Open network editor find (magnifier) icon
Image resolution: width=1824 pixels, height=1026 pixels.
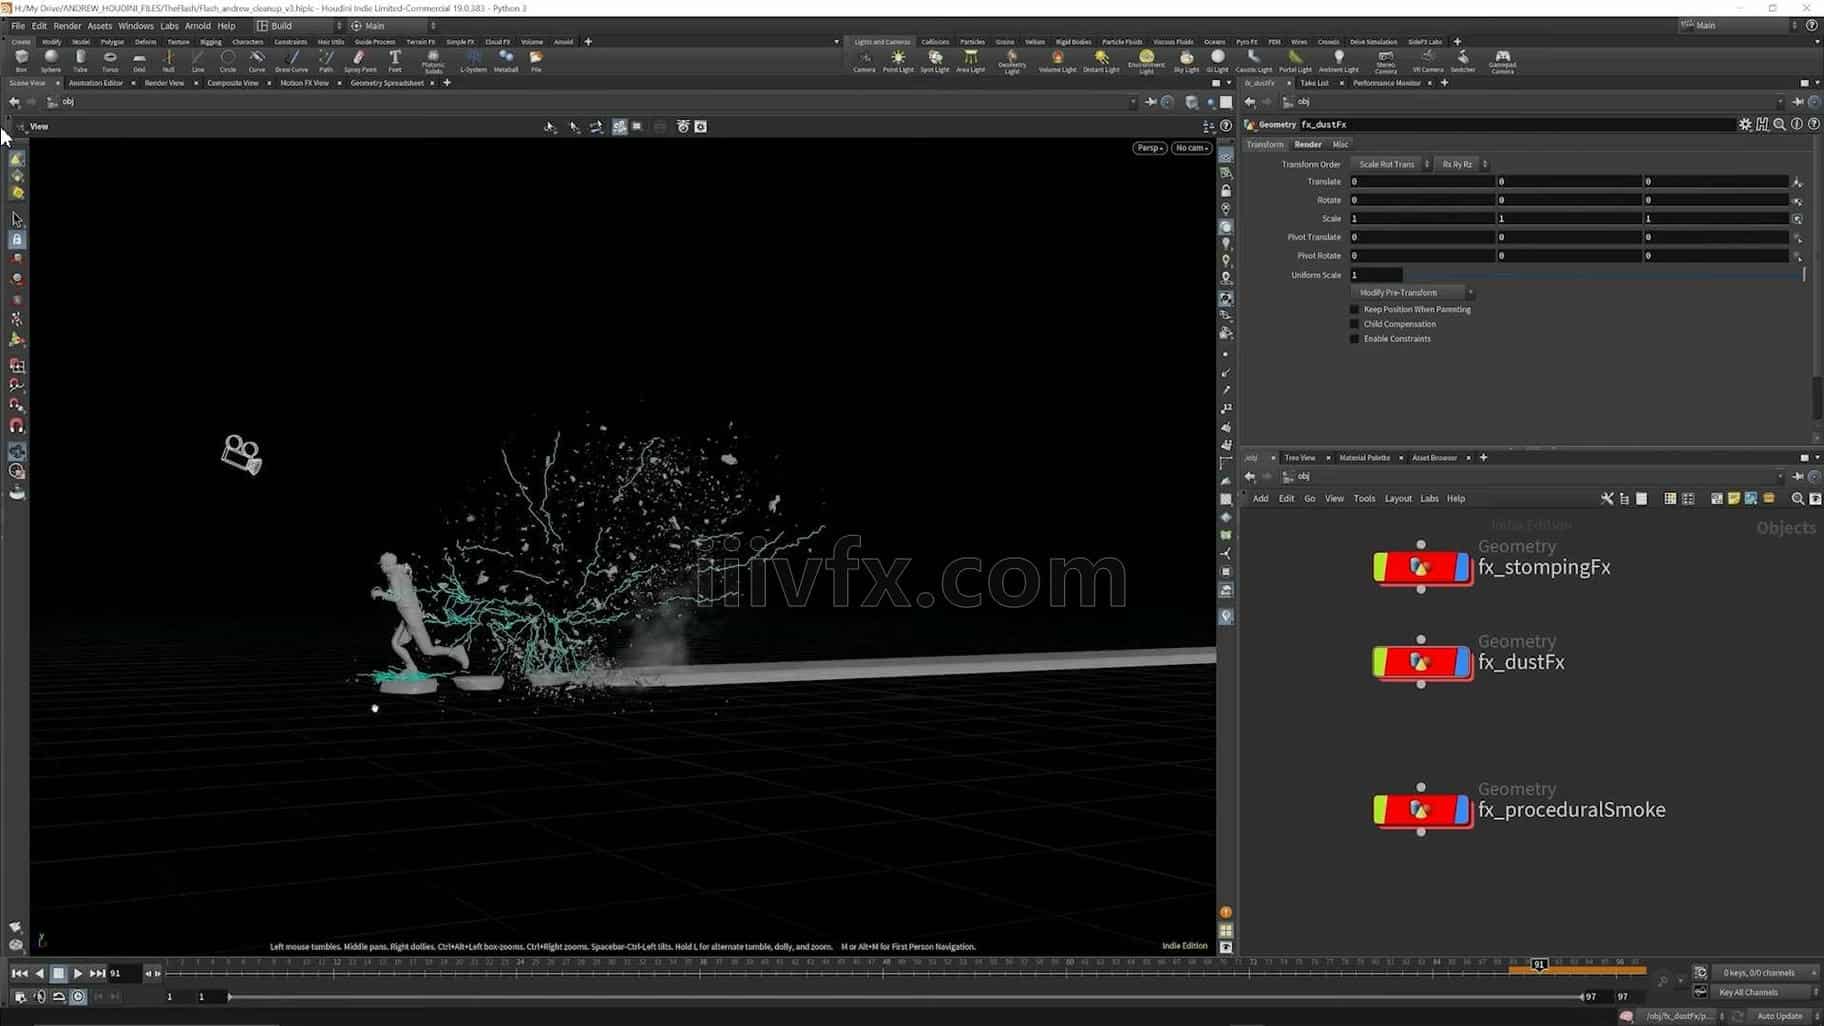click(1797, 498)
